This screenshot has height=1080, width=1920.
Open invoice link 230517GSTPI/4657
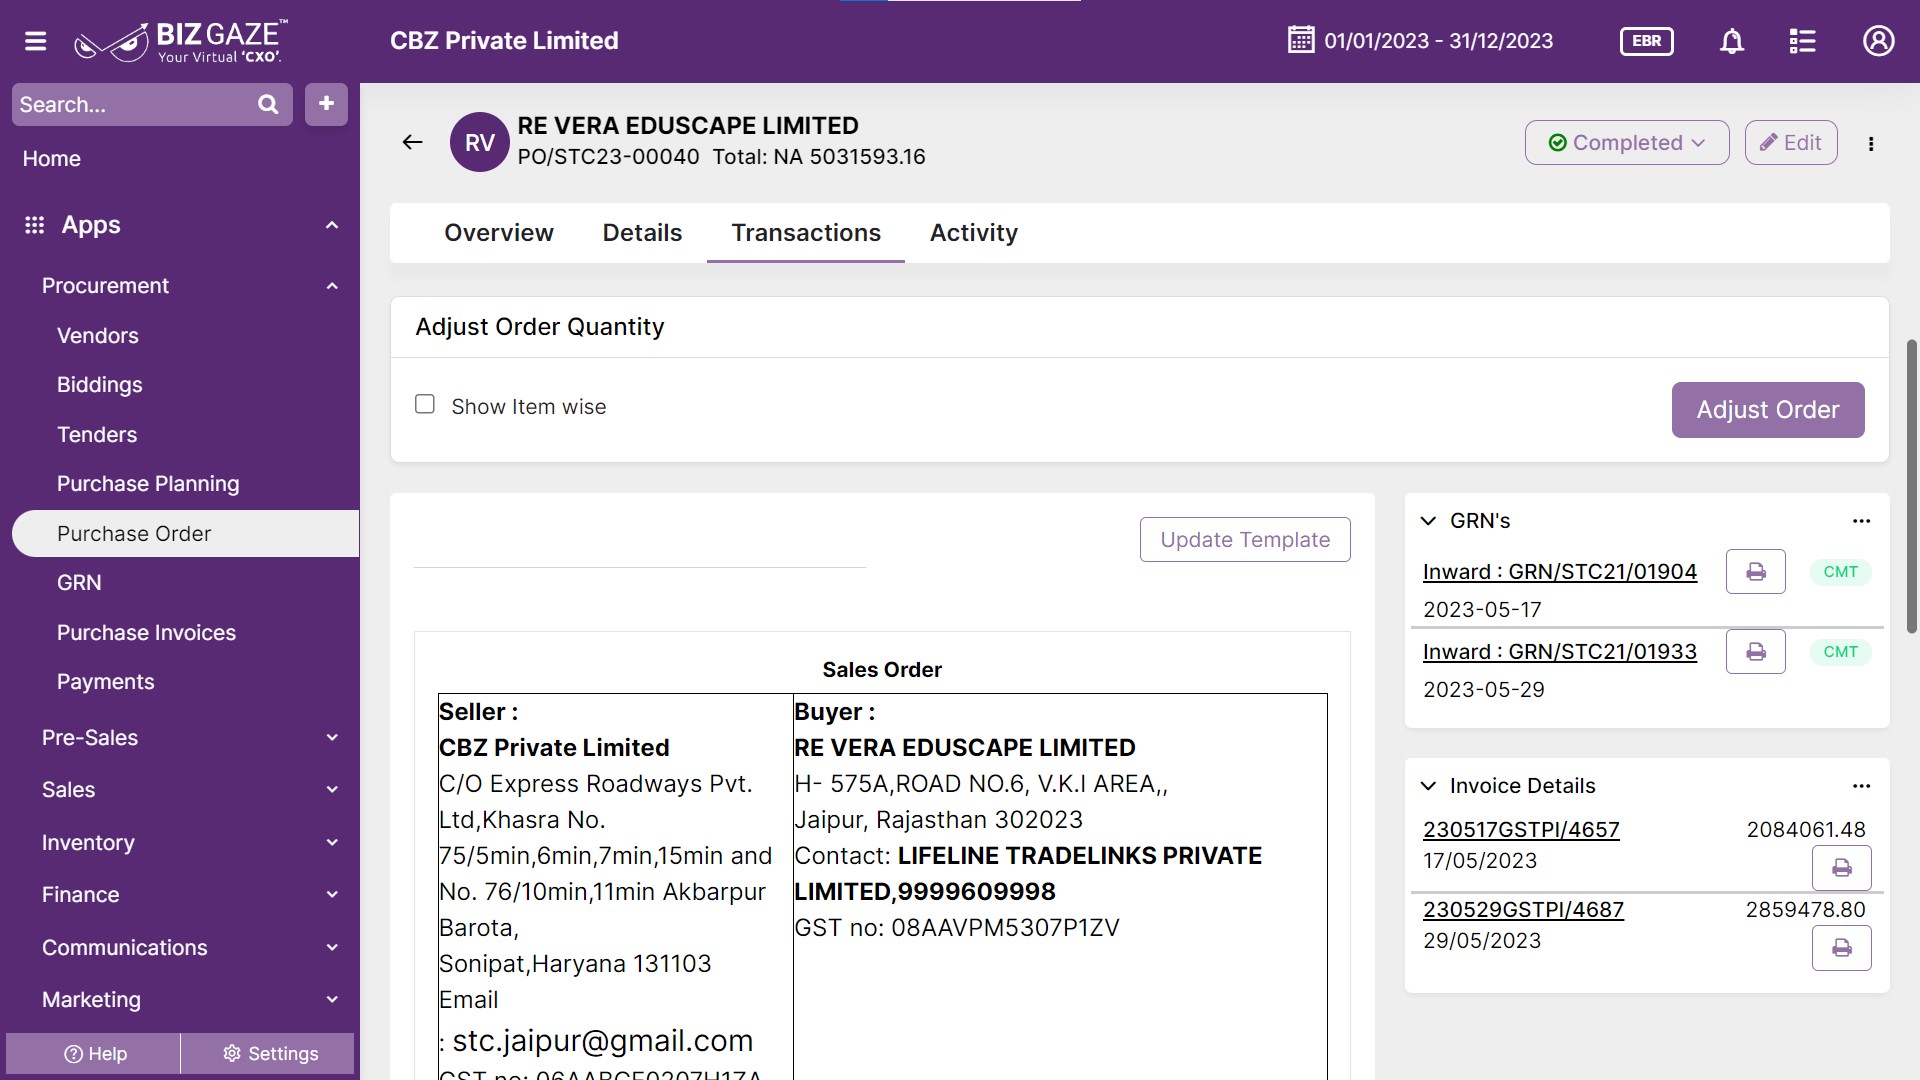point(1520,830)
